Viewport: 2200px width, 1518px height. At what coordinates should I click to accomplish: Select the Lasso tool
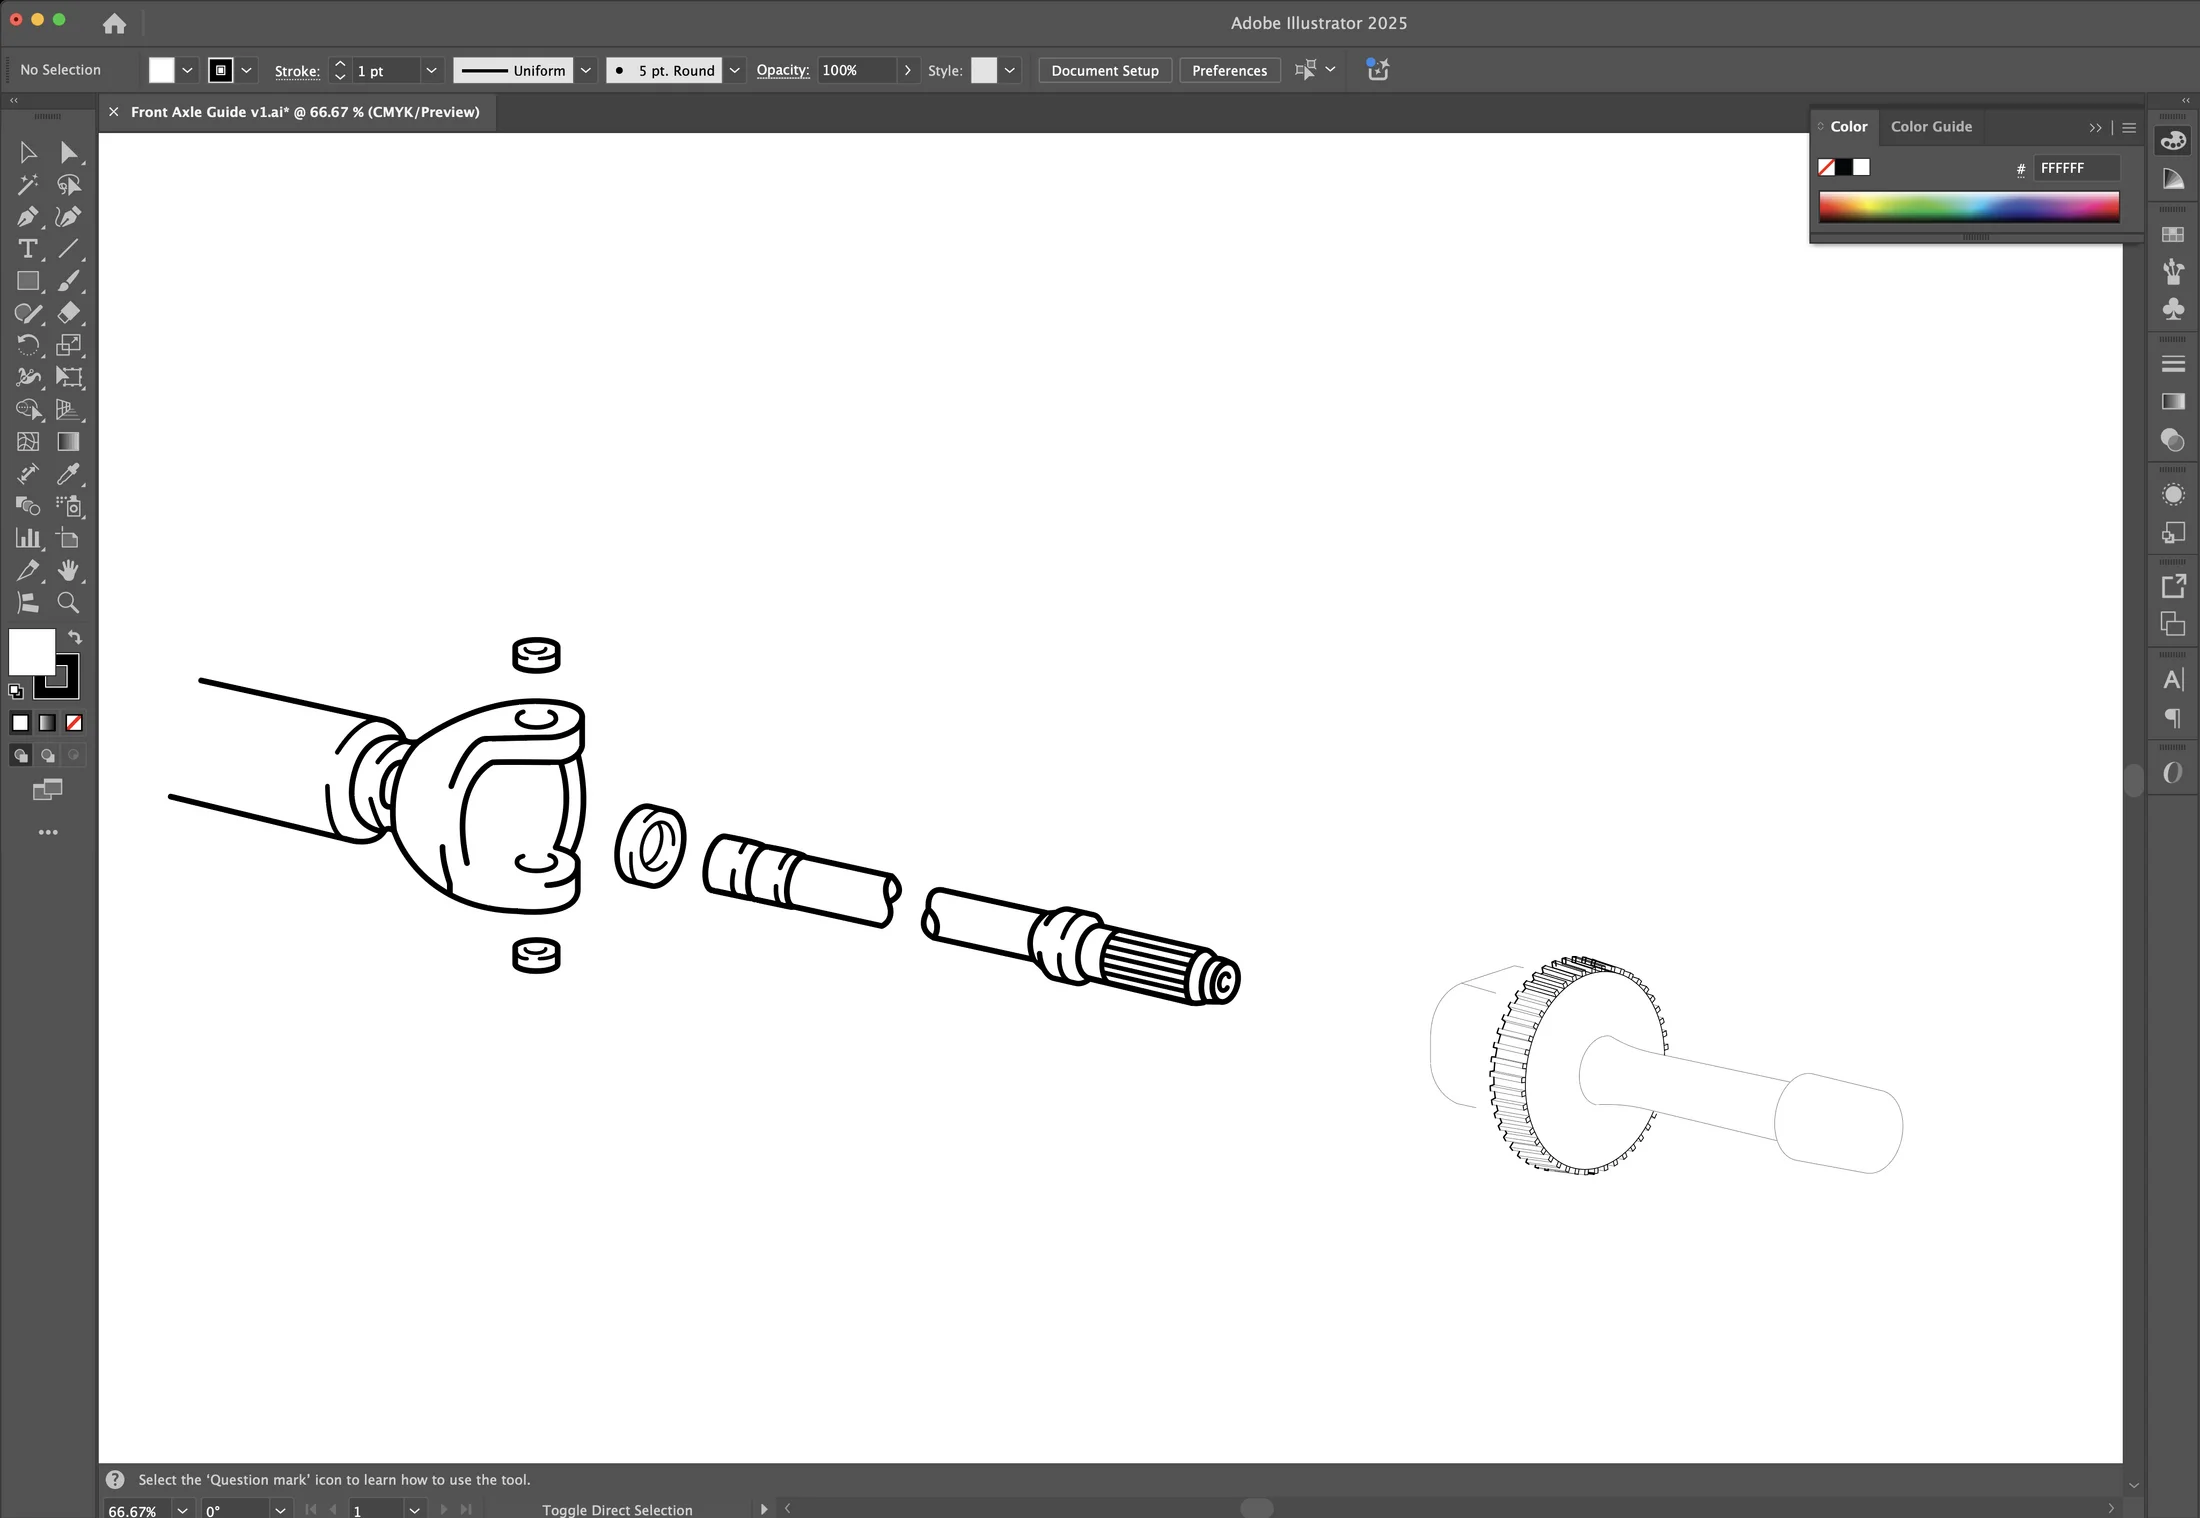(x=68, y=185)
